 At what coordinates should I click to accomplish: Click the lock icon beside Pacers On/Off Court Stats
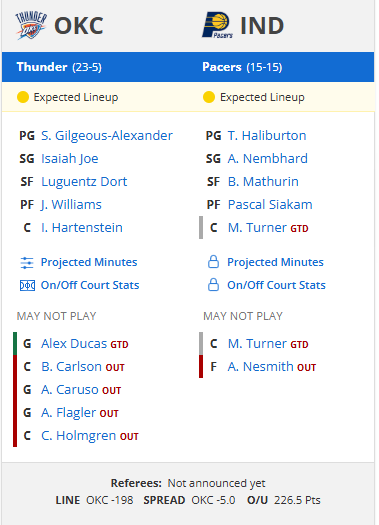click(x=213, y=285)
